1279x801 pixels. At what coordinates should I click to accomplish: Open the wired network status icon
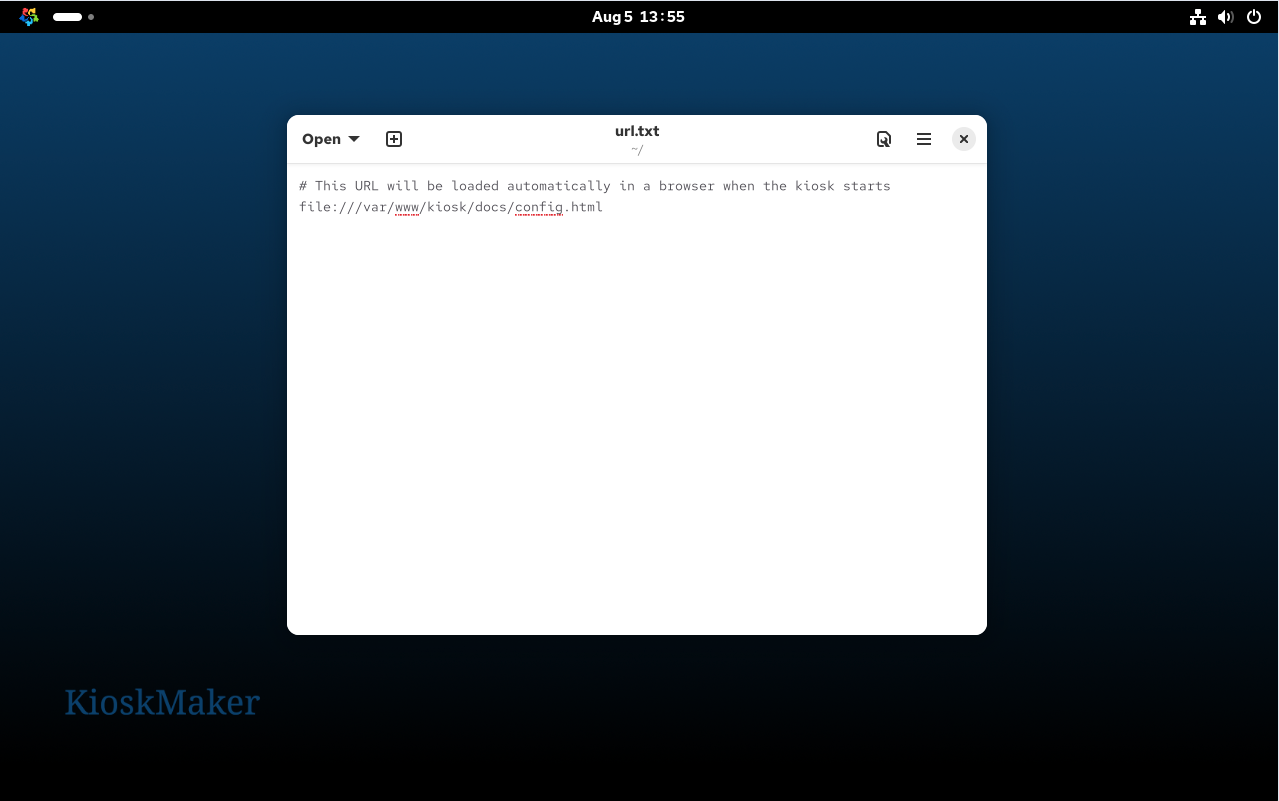[1197, 17]
